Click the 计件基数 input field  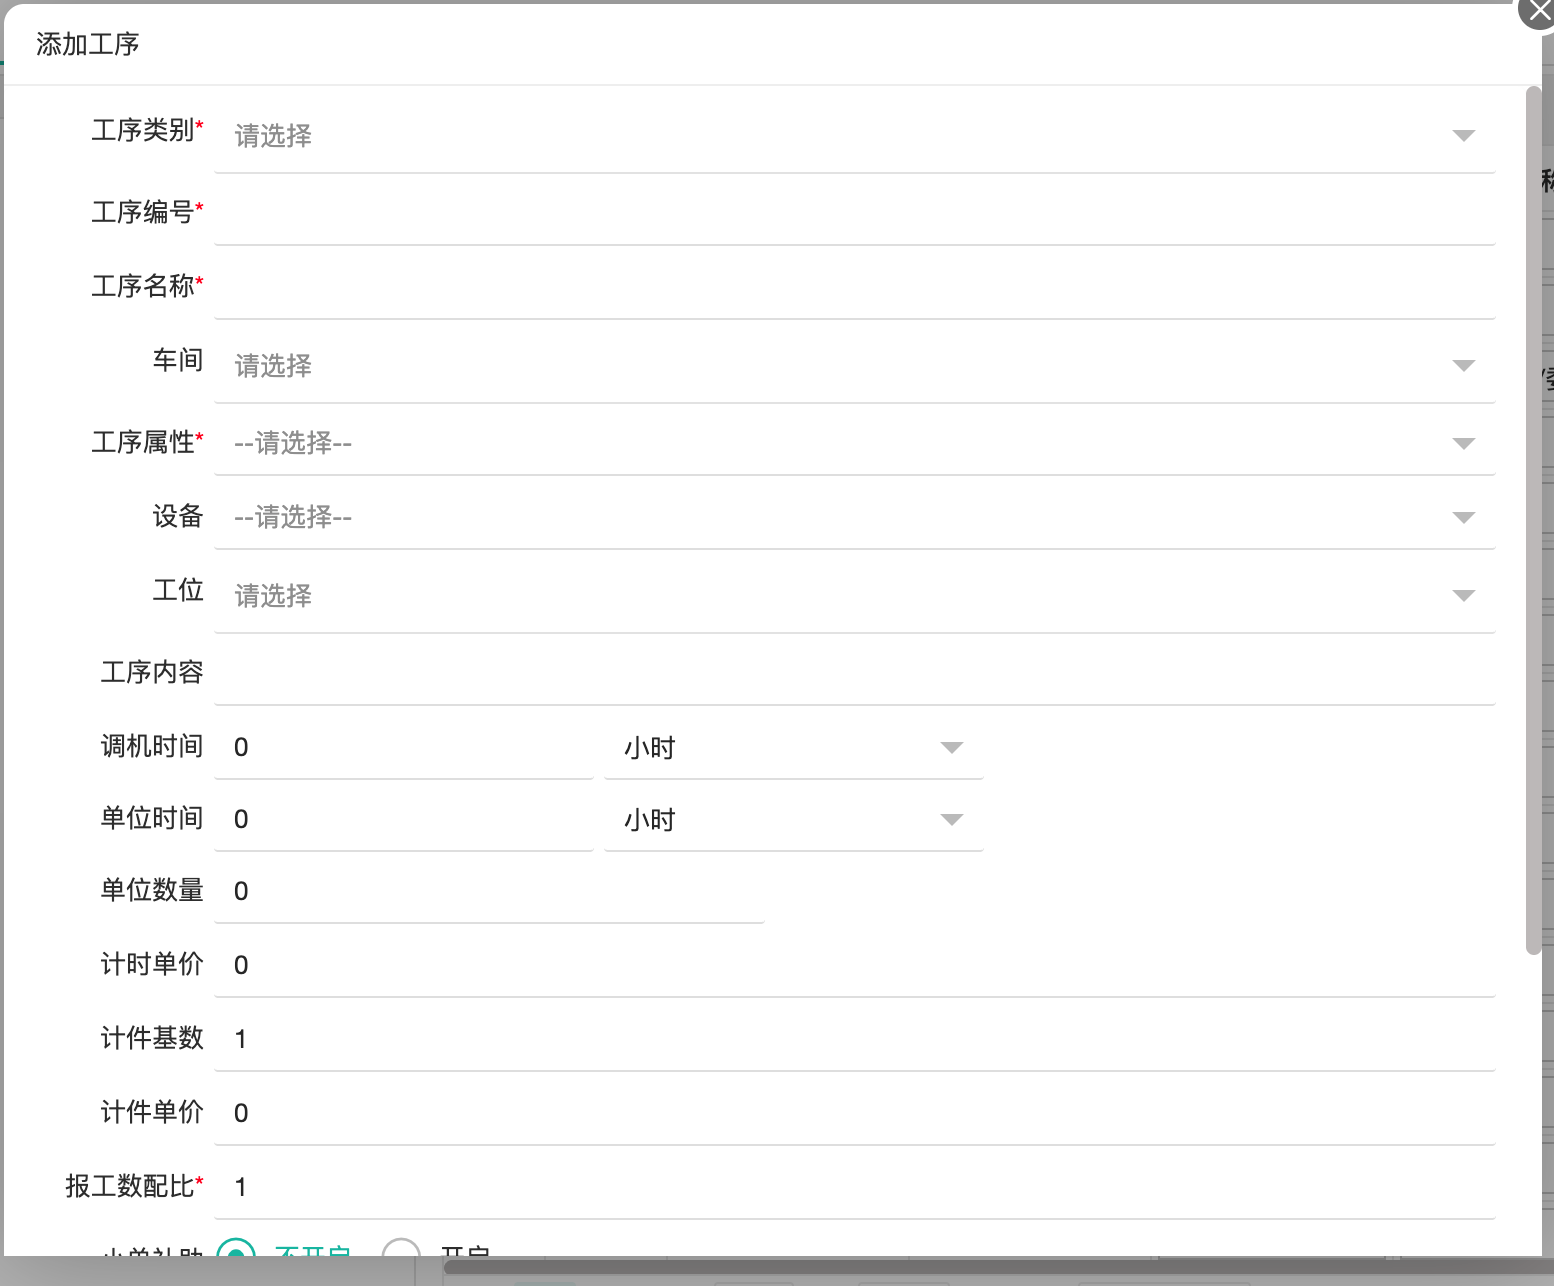point(854,1040)
